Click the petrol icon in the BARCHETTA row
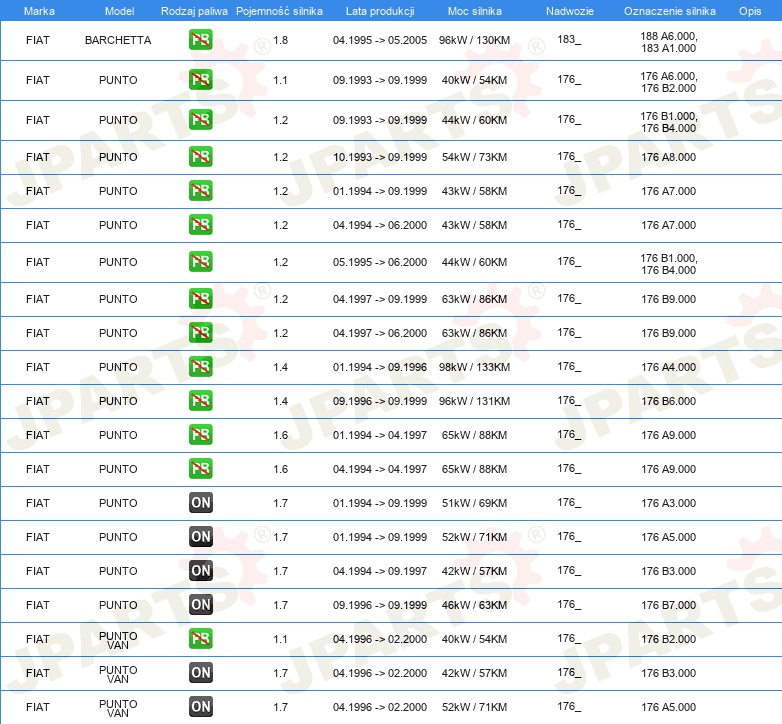Image resolution: width=782 pixels, height=724 pixels. 201,40
